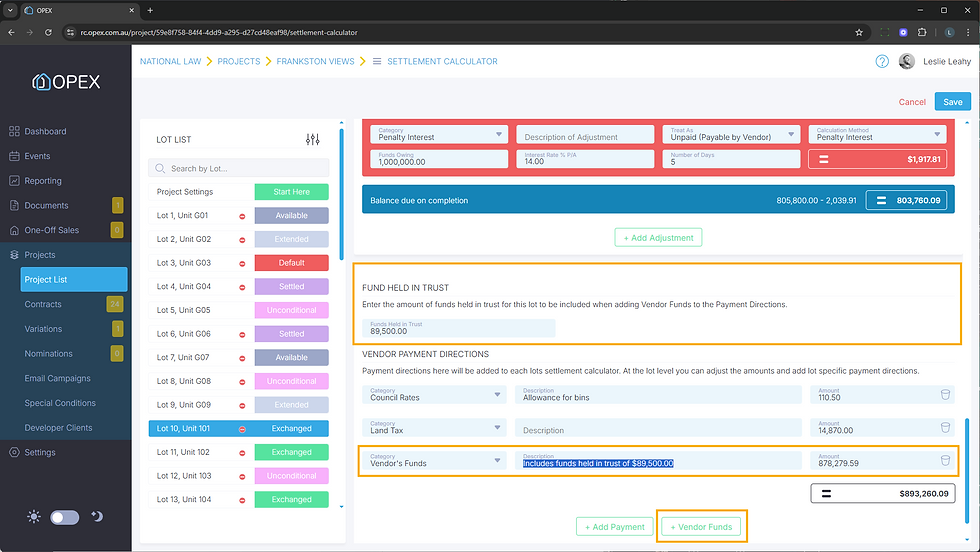Image resolution: width=980 pixels, height=552 pixels.
Task: Select Projects in the sidebar
Action: (x=39, y=254)
